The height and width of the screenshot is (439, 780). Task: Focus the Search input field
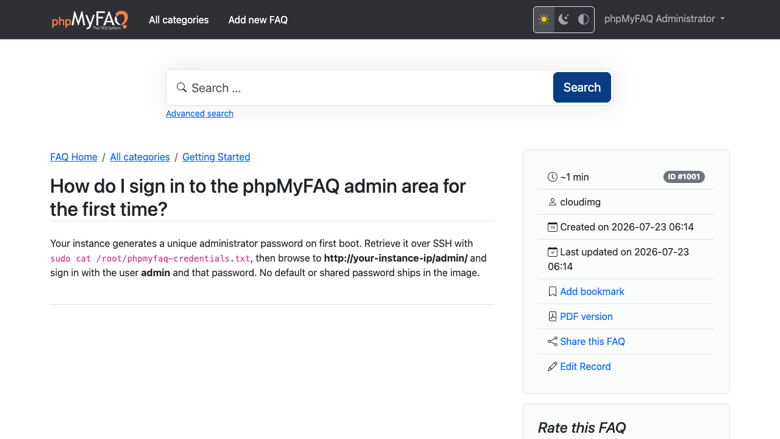coord(370,88)
